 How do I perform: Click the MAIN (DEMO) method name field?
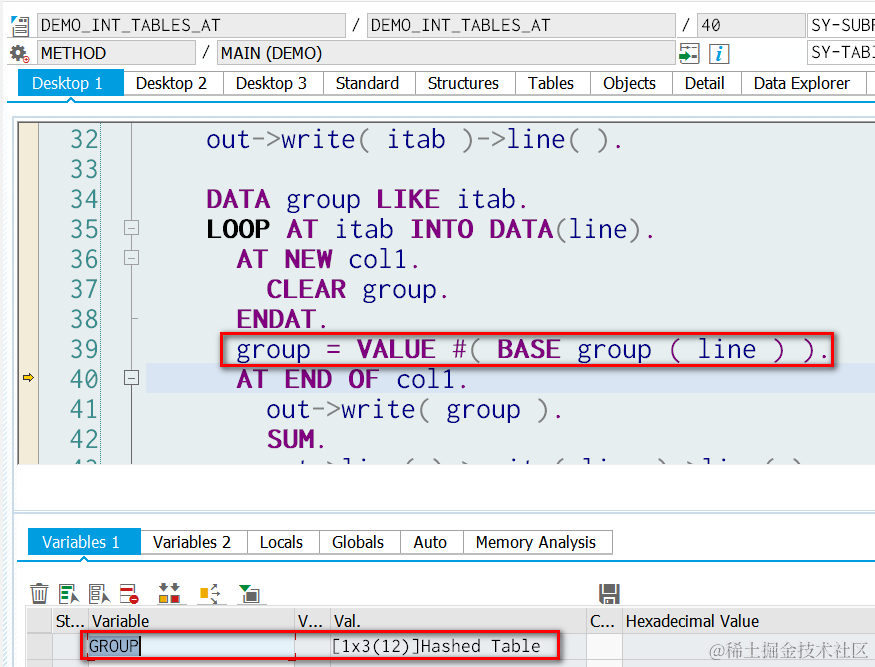(x=446, y=53)
